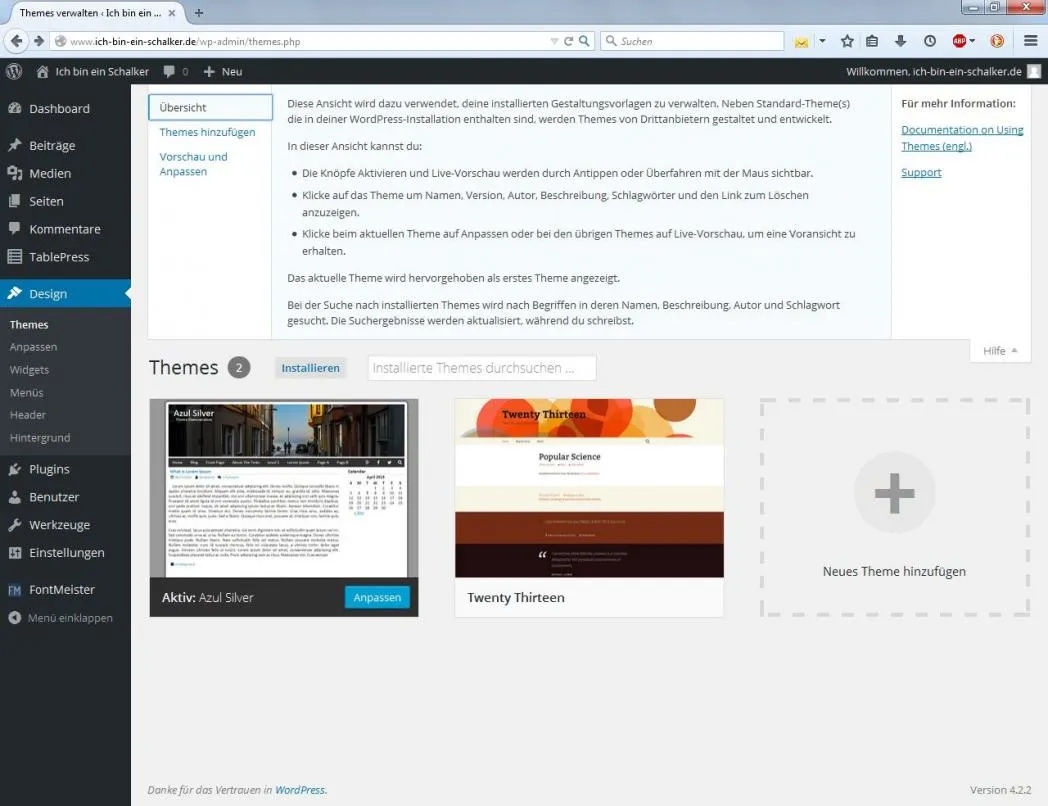
Task: Select Anpassen submenu item in sidebar
Action: click(33, 347)
